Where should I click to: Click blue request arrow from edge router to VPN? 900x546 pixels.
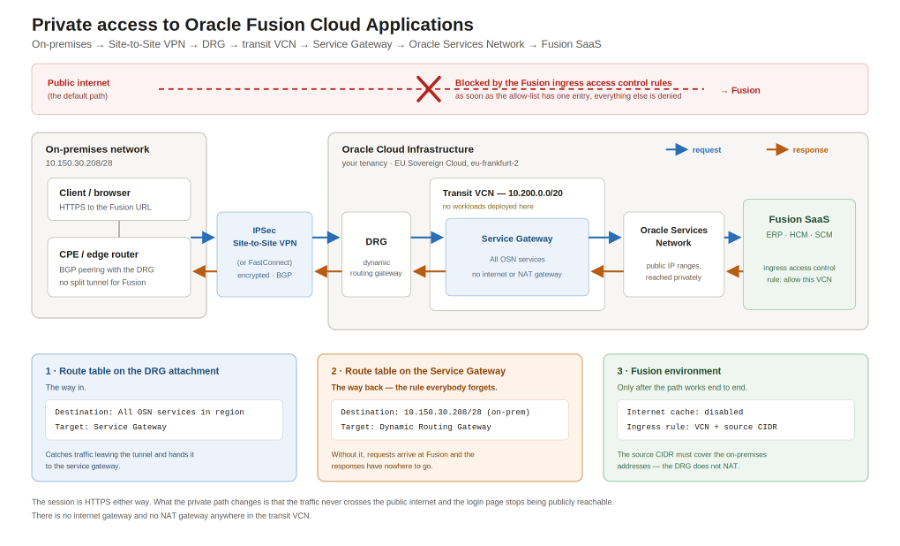click(203, 237)
